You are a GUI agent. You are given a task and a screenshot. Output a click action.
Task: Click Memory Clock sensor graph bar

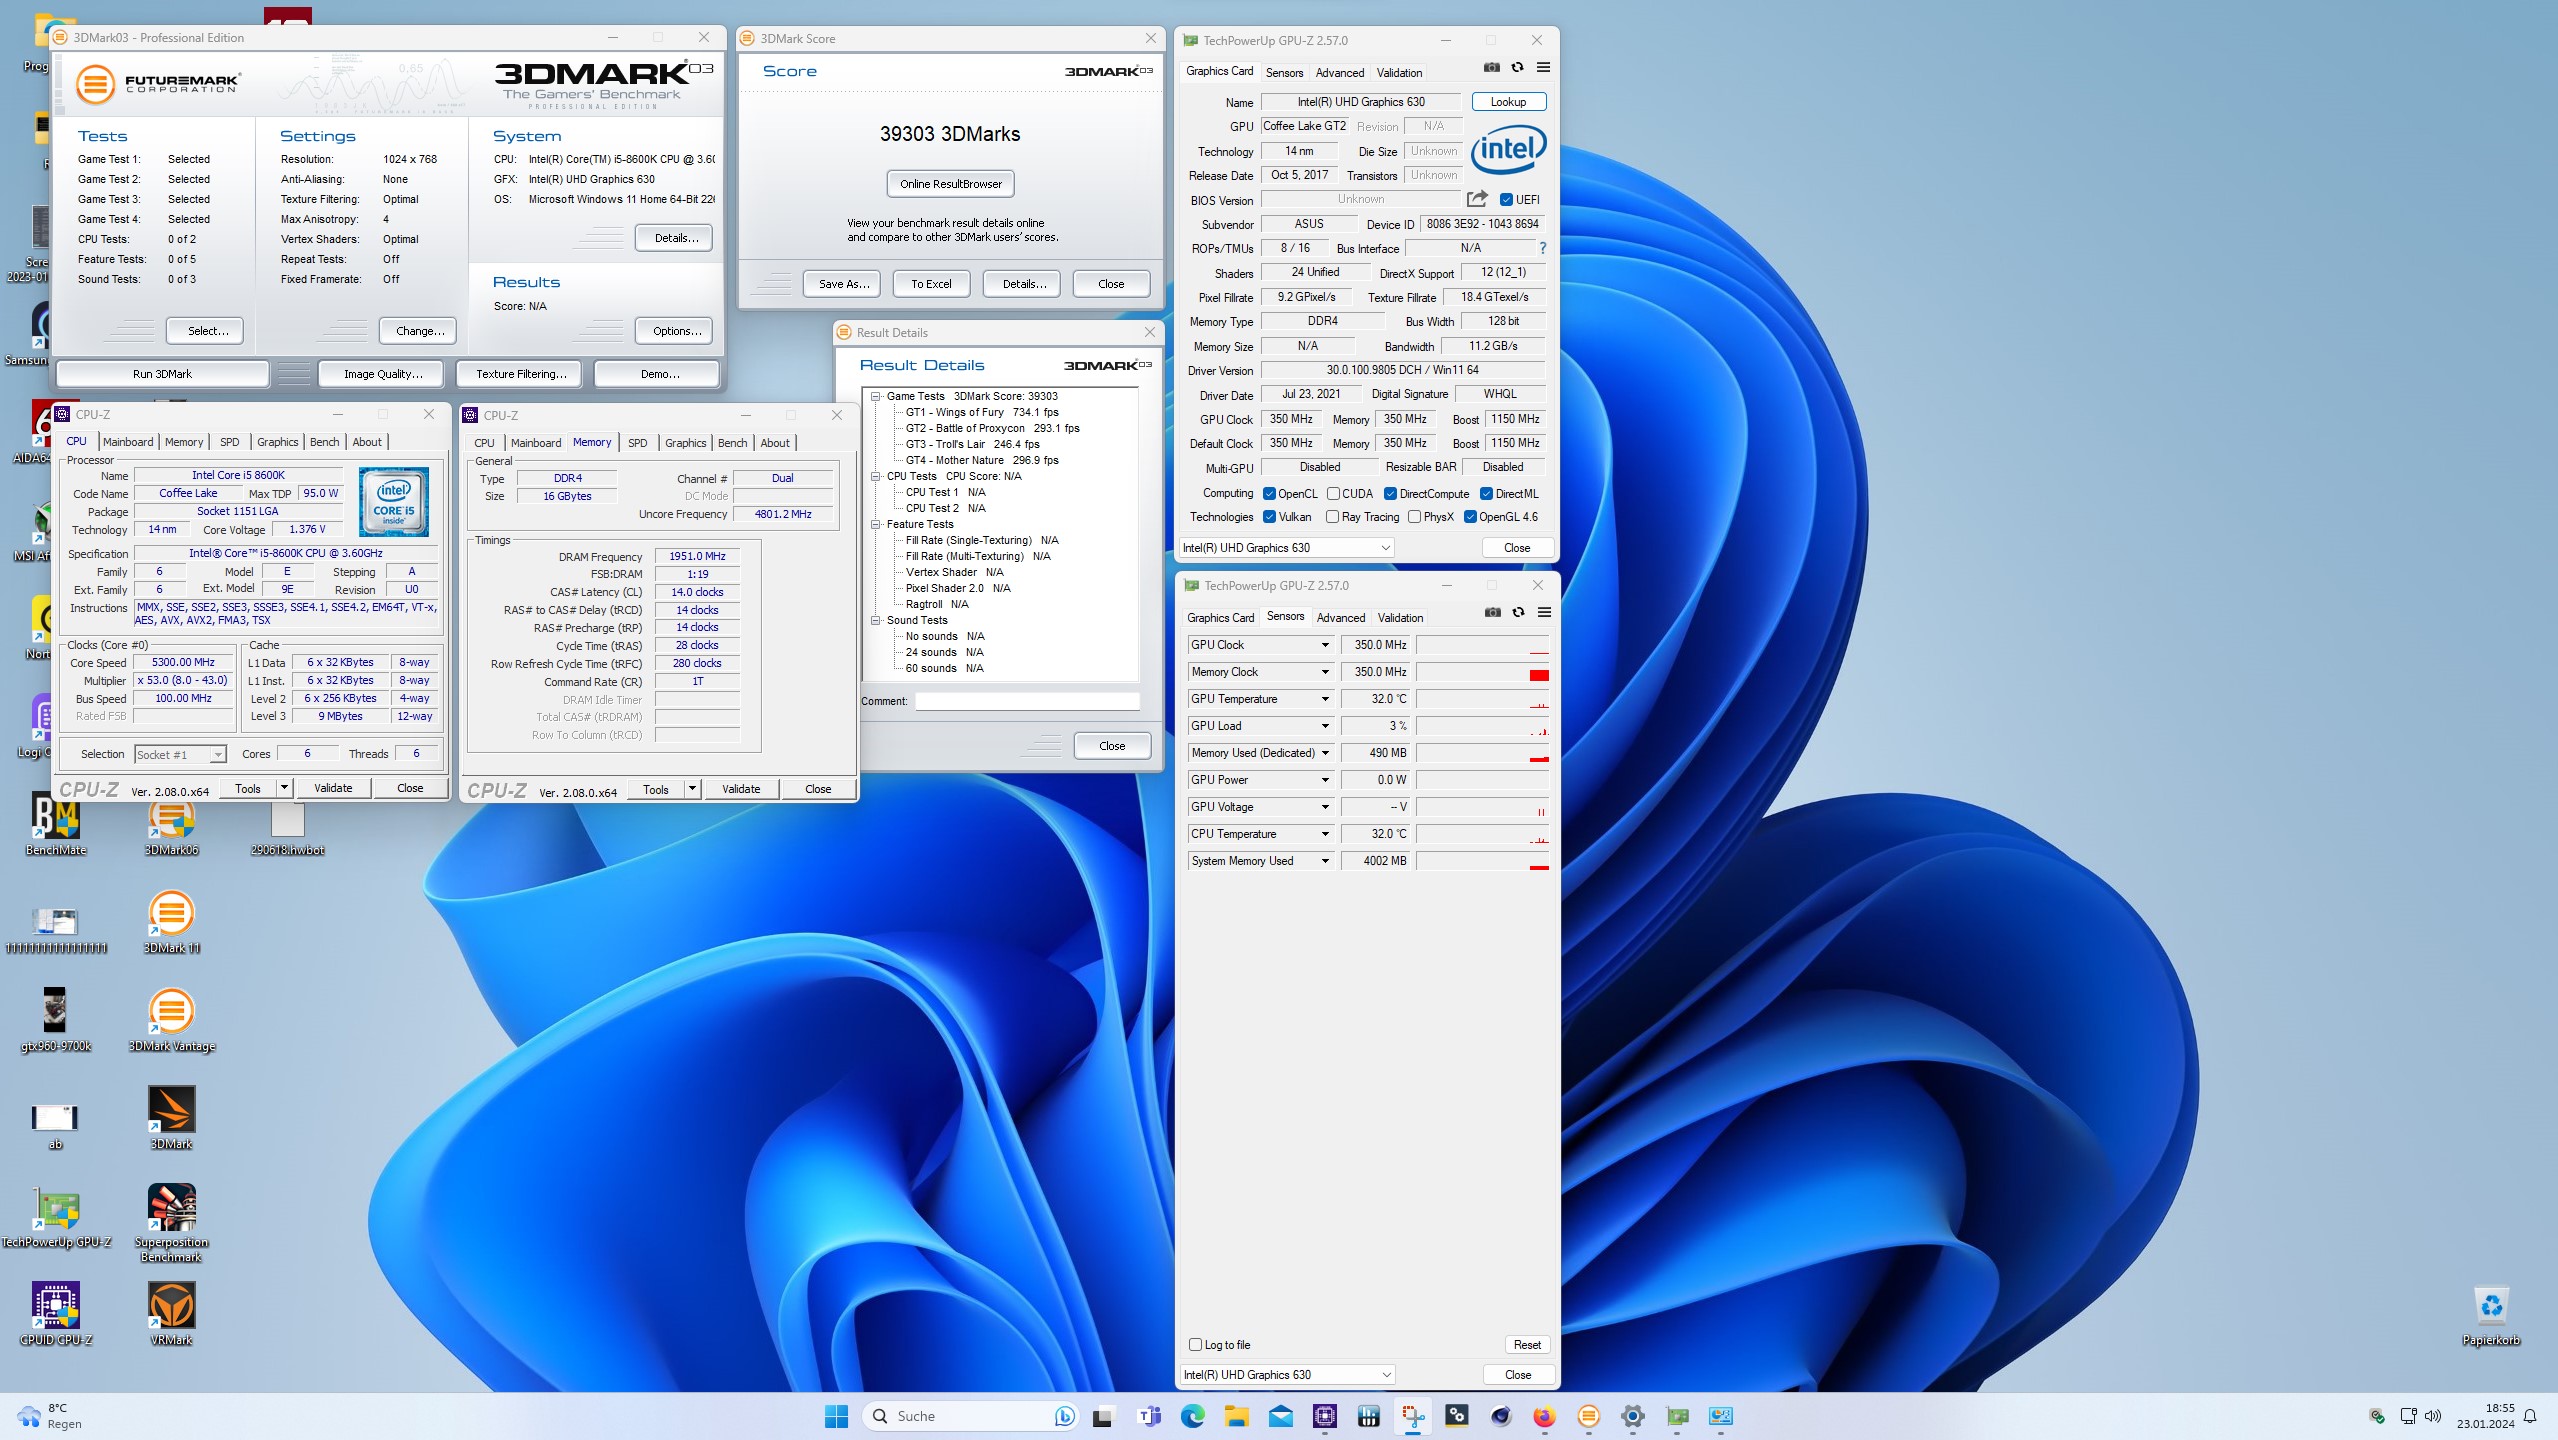(x=1483, y=672)
